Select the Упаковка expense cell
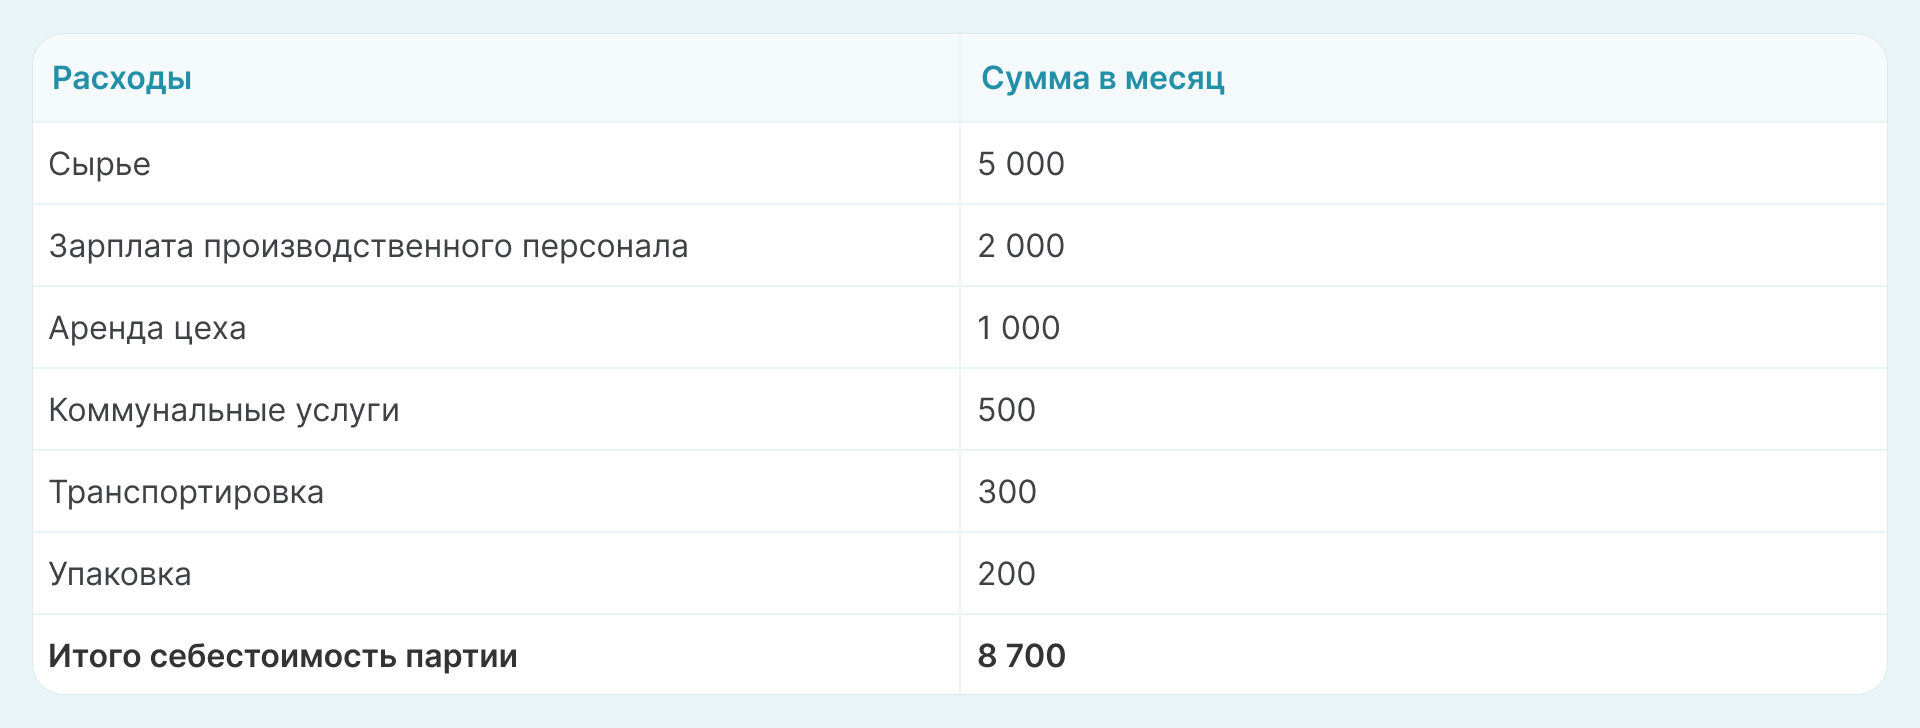 coord(120,574)
